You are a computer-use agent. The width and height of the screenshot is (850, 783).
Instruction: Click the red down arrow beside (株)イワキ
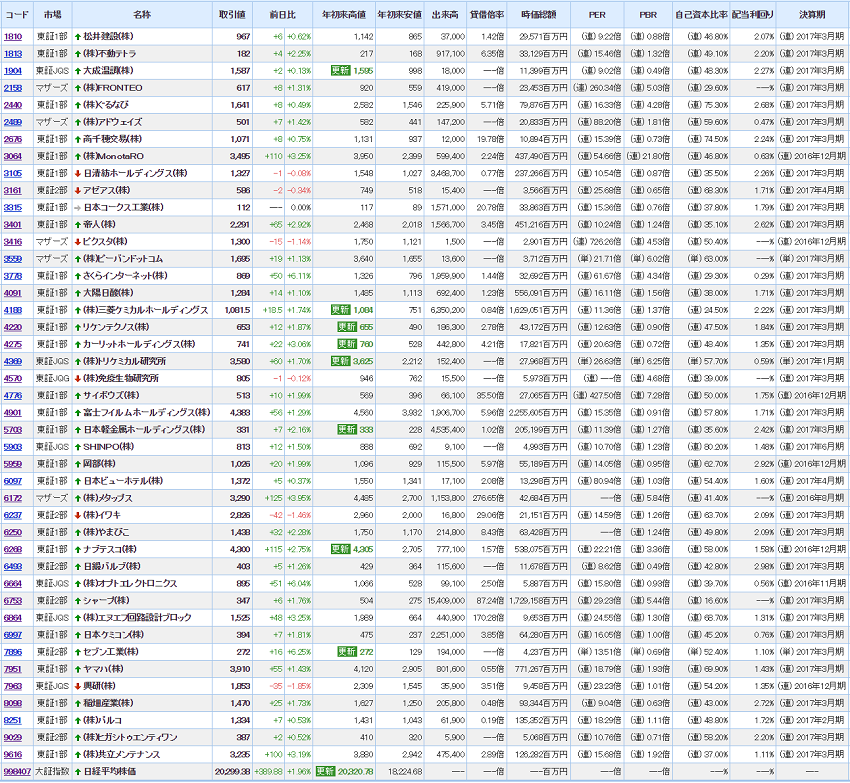point(78,515)
